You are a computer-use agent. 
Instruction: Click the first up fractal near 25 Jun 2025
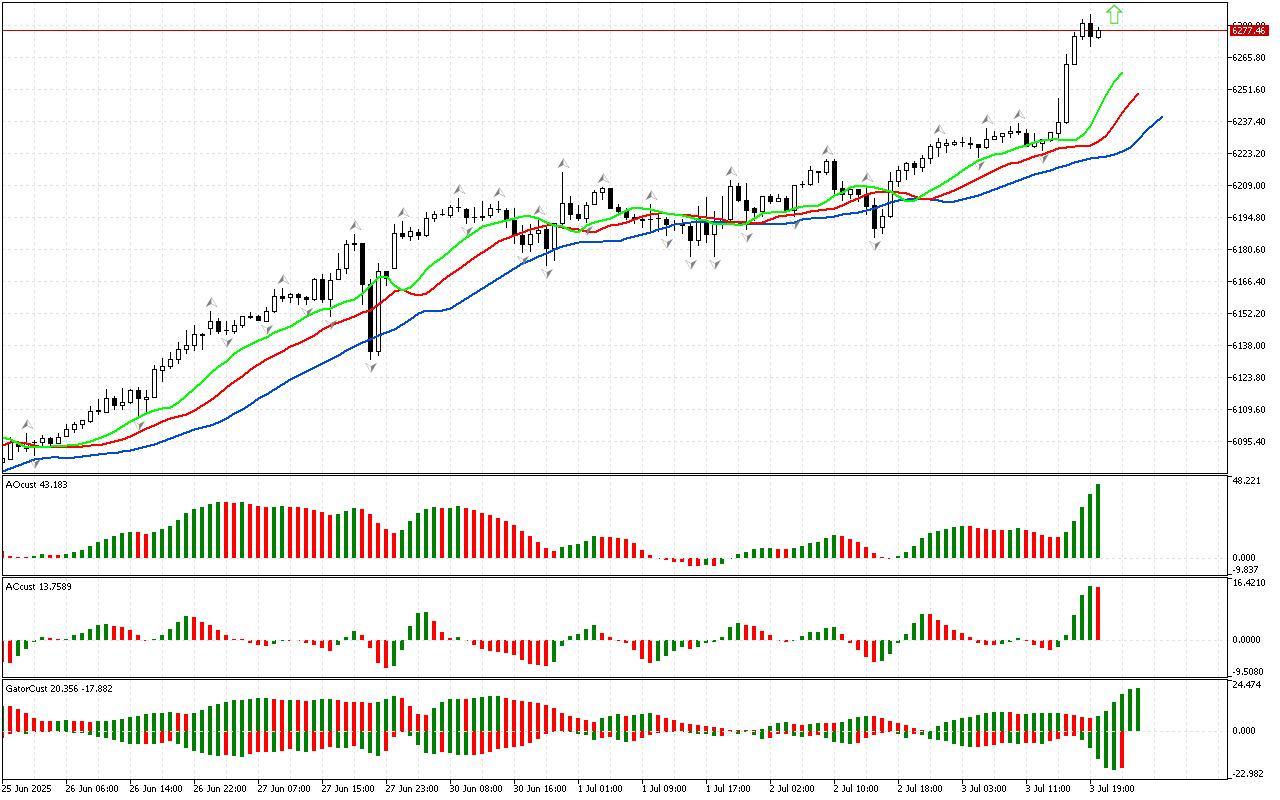click(28, 425)
